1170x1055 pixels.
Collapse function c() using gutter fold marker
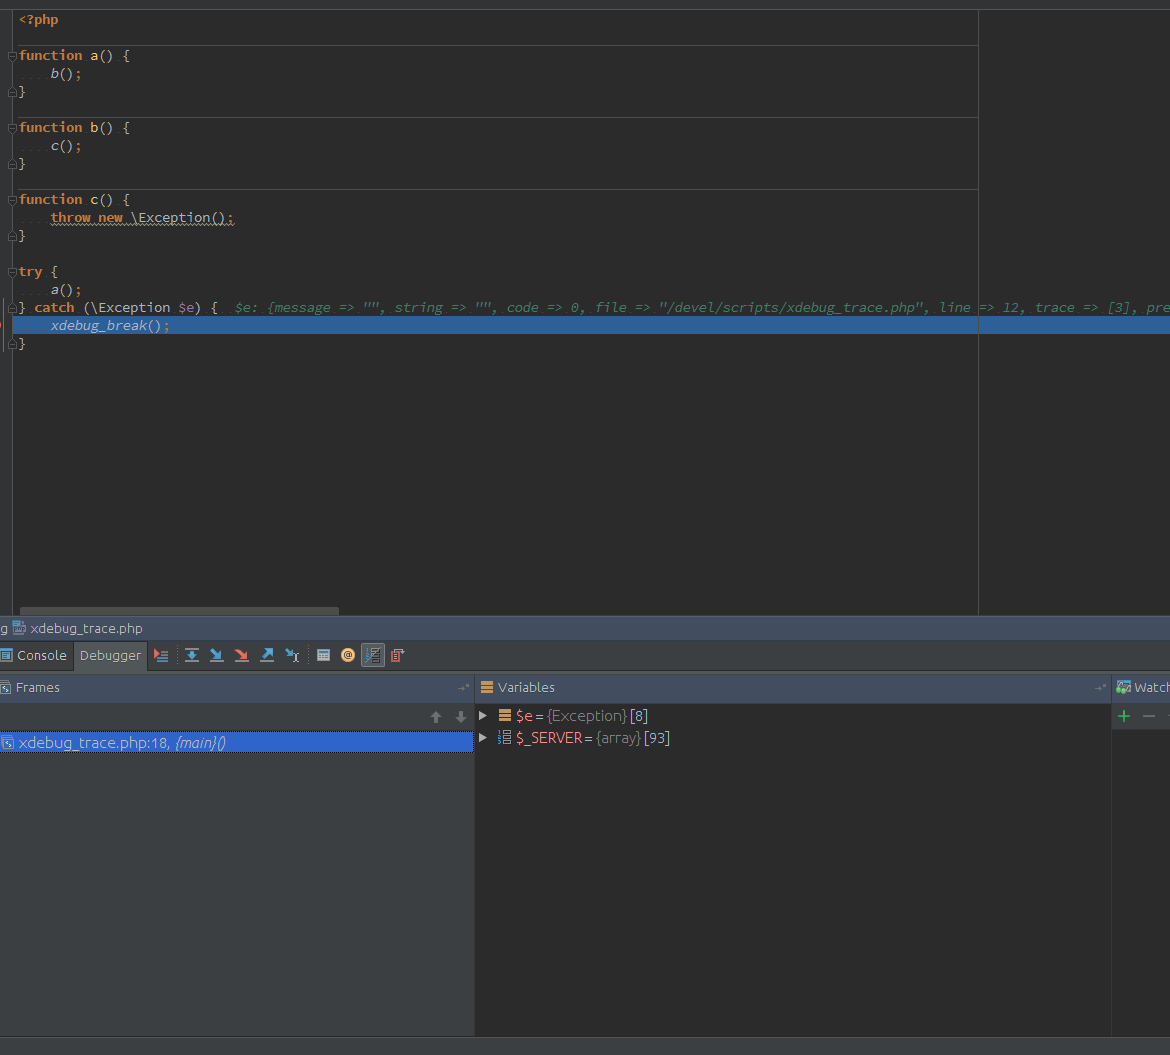pos(12,200)
